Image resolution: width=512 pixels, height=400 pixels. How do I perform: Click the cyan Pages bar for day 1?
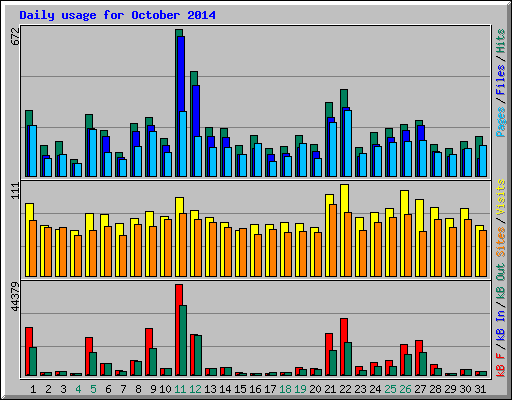pyautogui.click(x=33, y=151)
